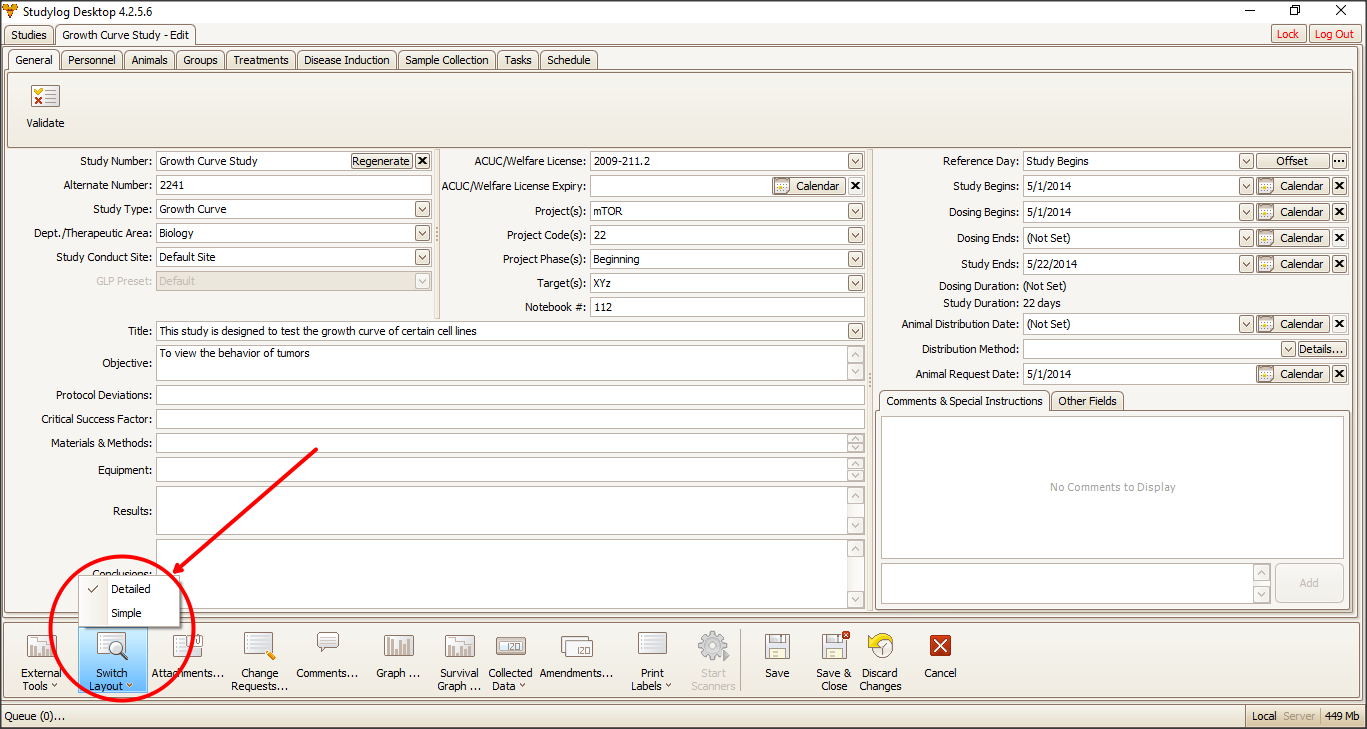Expand the Study Type dropdown
The image size is (1367, 729).
click(423, 209)
